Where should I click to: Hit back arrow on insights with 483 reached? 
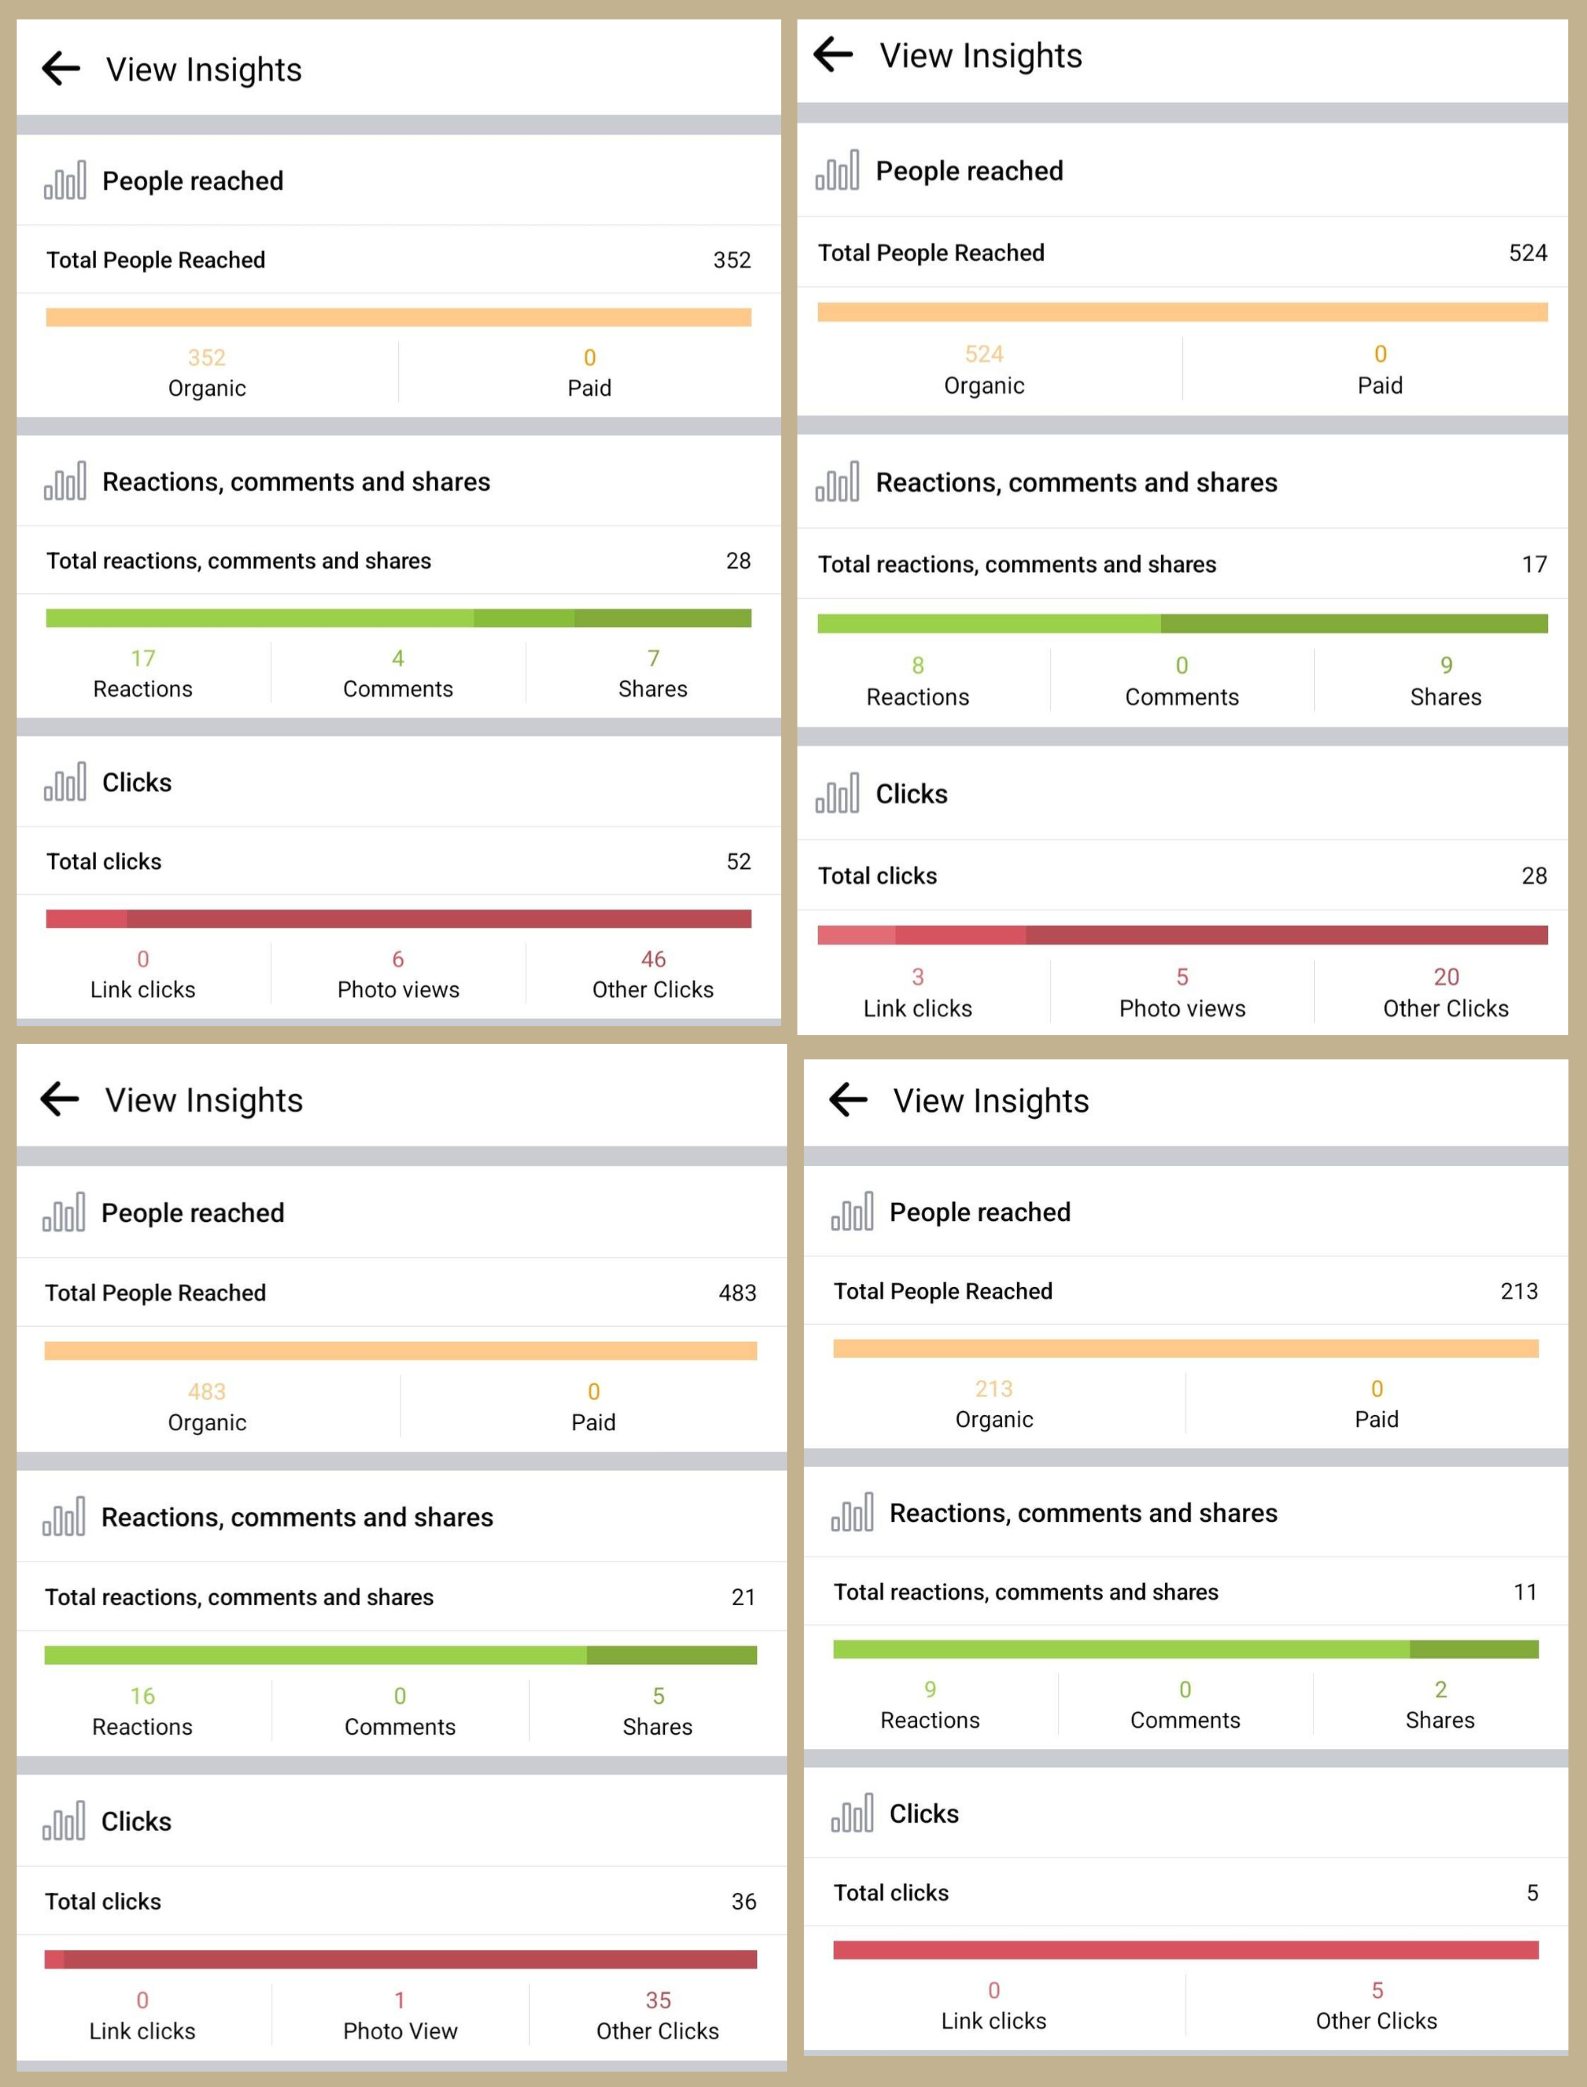click(60, 1099)
